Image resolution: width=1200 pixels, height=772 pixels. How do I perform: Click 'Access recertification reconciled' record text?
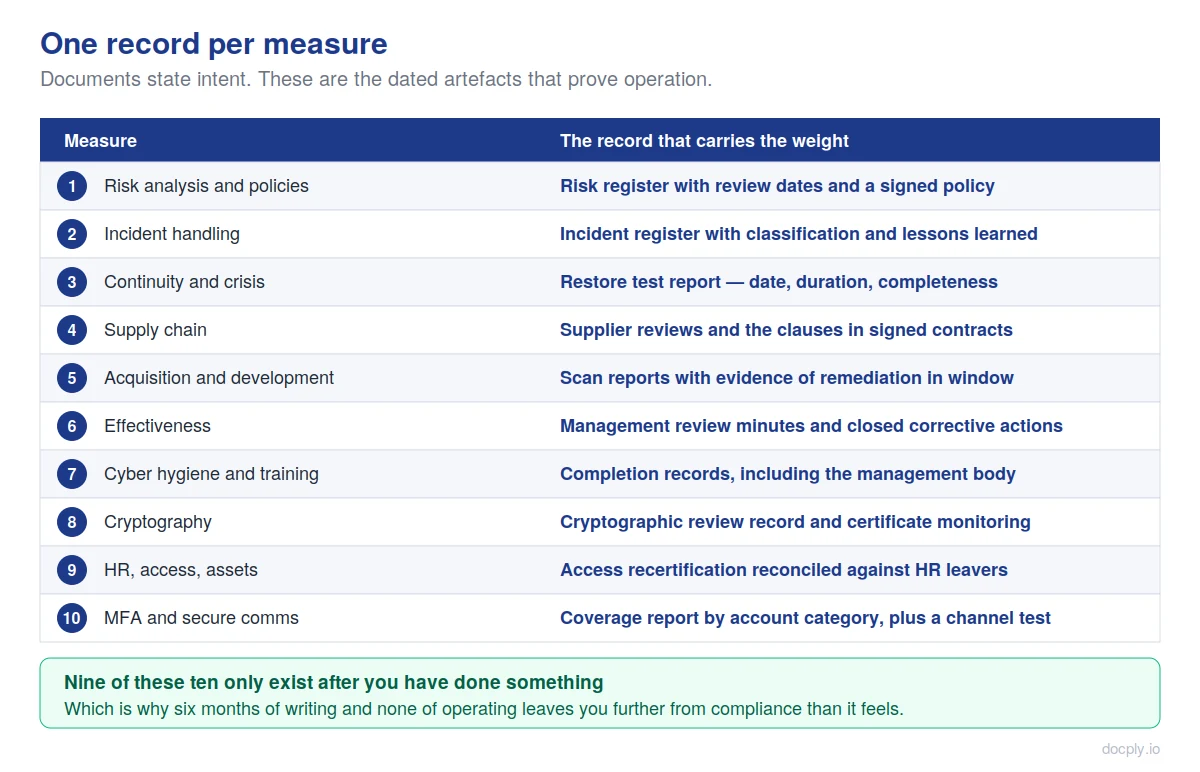(x=784, y=570)
